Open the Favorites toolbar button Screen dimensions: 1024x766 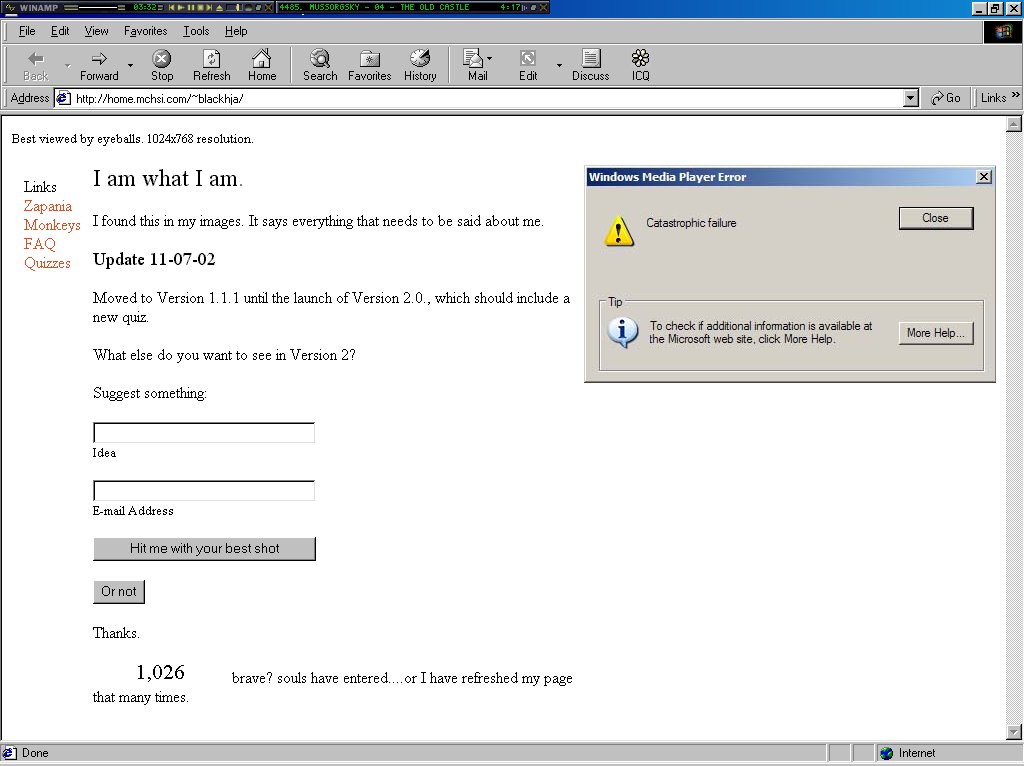(x=369, y=65)
